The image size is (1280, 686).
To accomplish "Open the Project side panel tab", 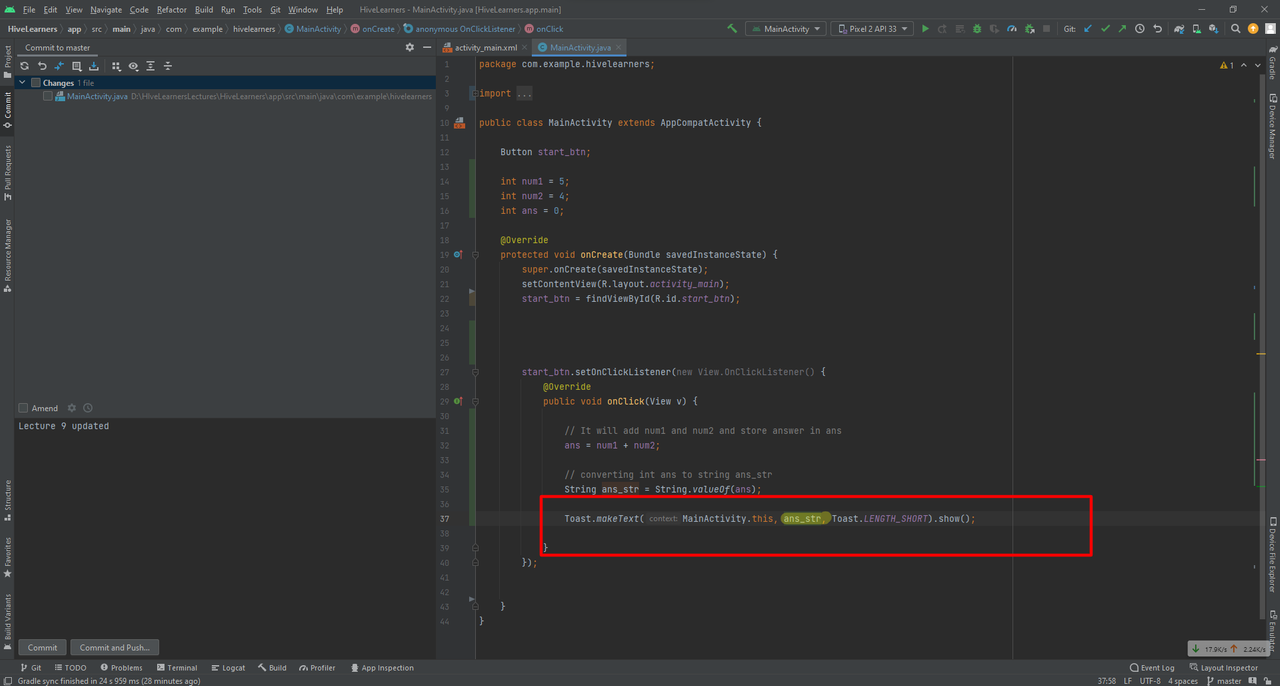I will point(7,62).
